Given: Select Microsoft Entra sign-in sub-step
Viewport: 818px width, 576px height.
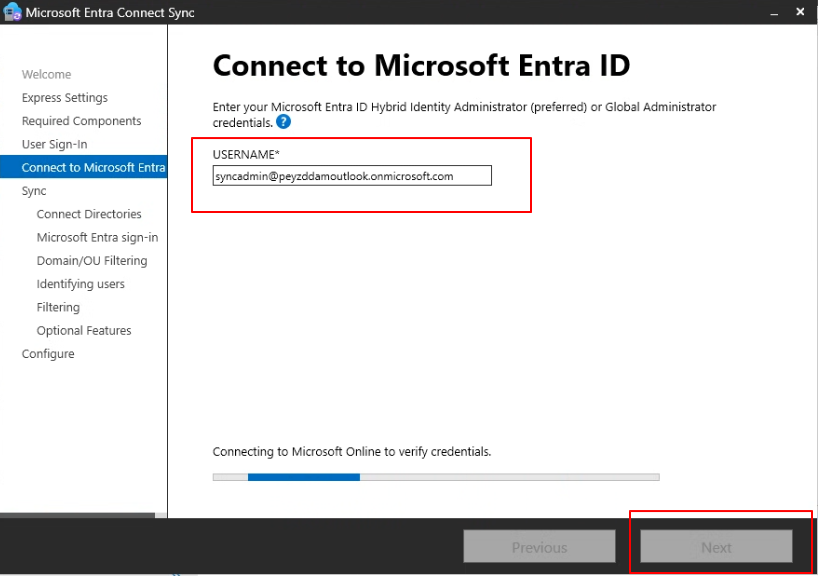Looking at the screenshot, I should pyautogui.click(x=97, y=237).
